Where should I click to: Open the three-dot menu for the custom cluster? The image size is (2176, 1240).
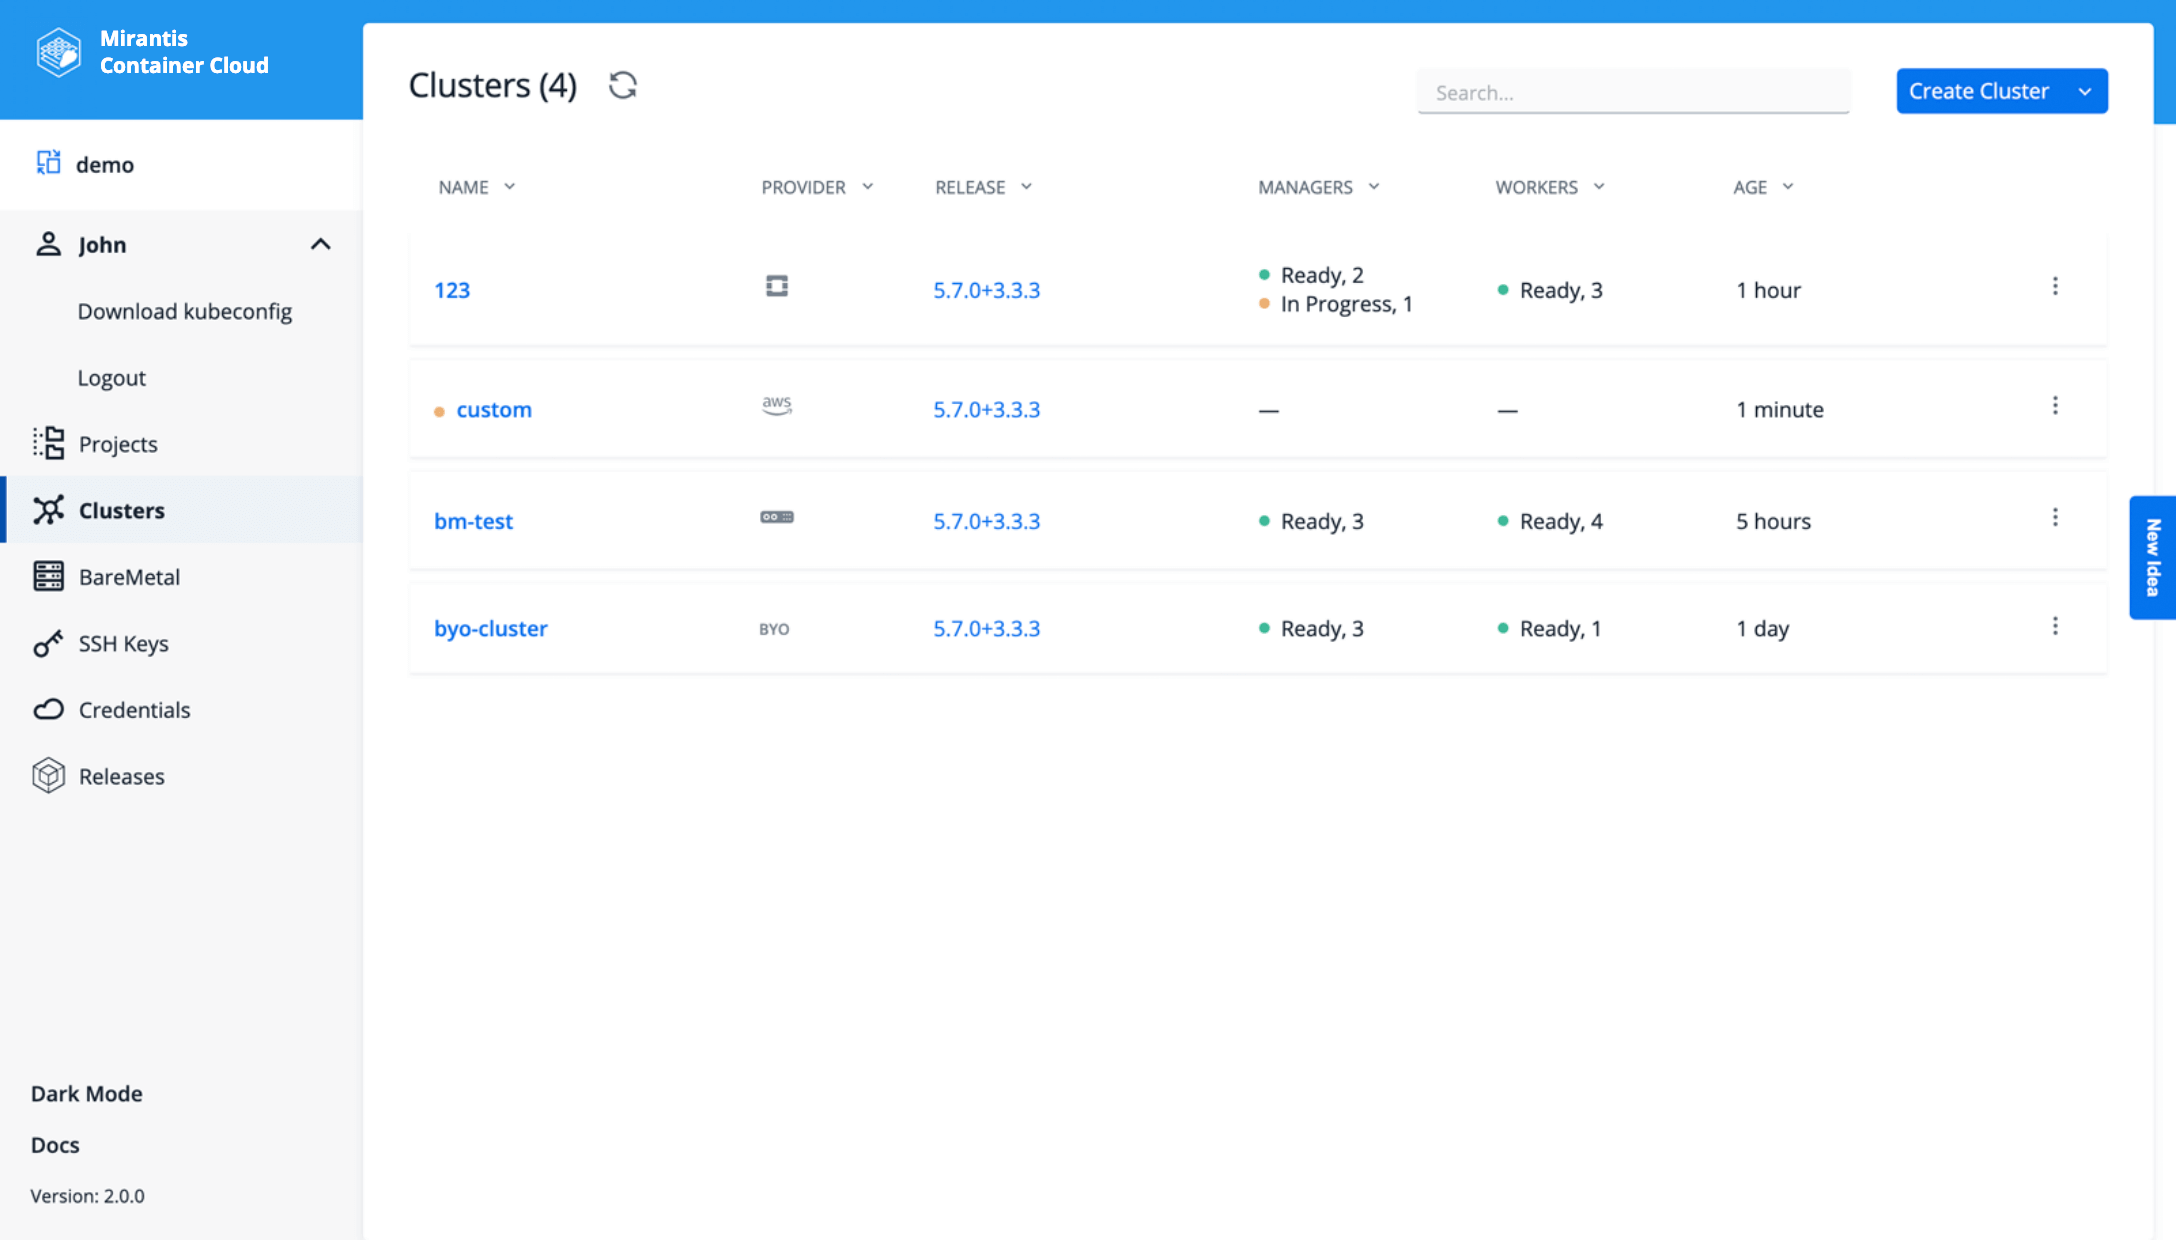[x=2055, y=406]
